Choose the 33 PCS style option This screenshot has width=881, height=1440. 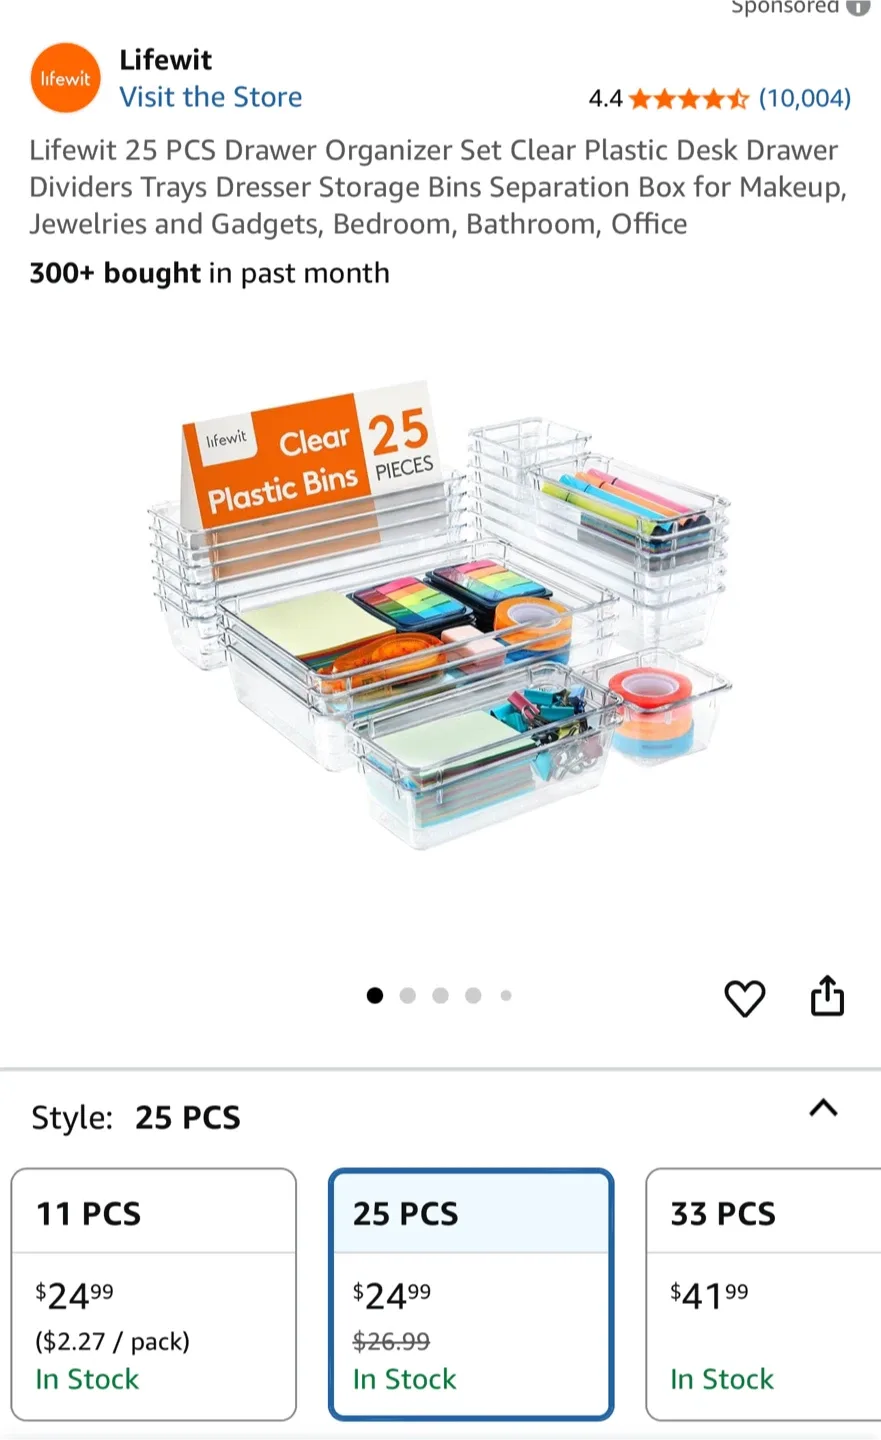coord(763,1294)
